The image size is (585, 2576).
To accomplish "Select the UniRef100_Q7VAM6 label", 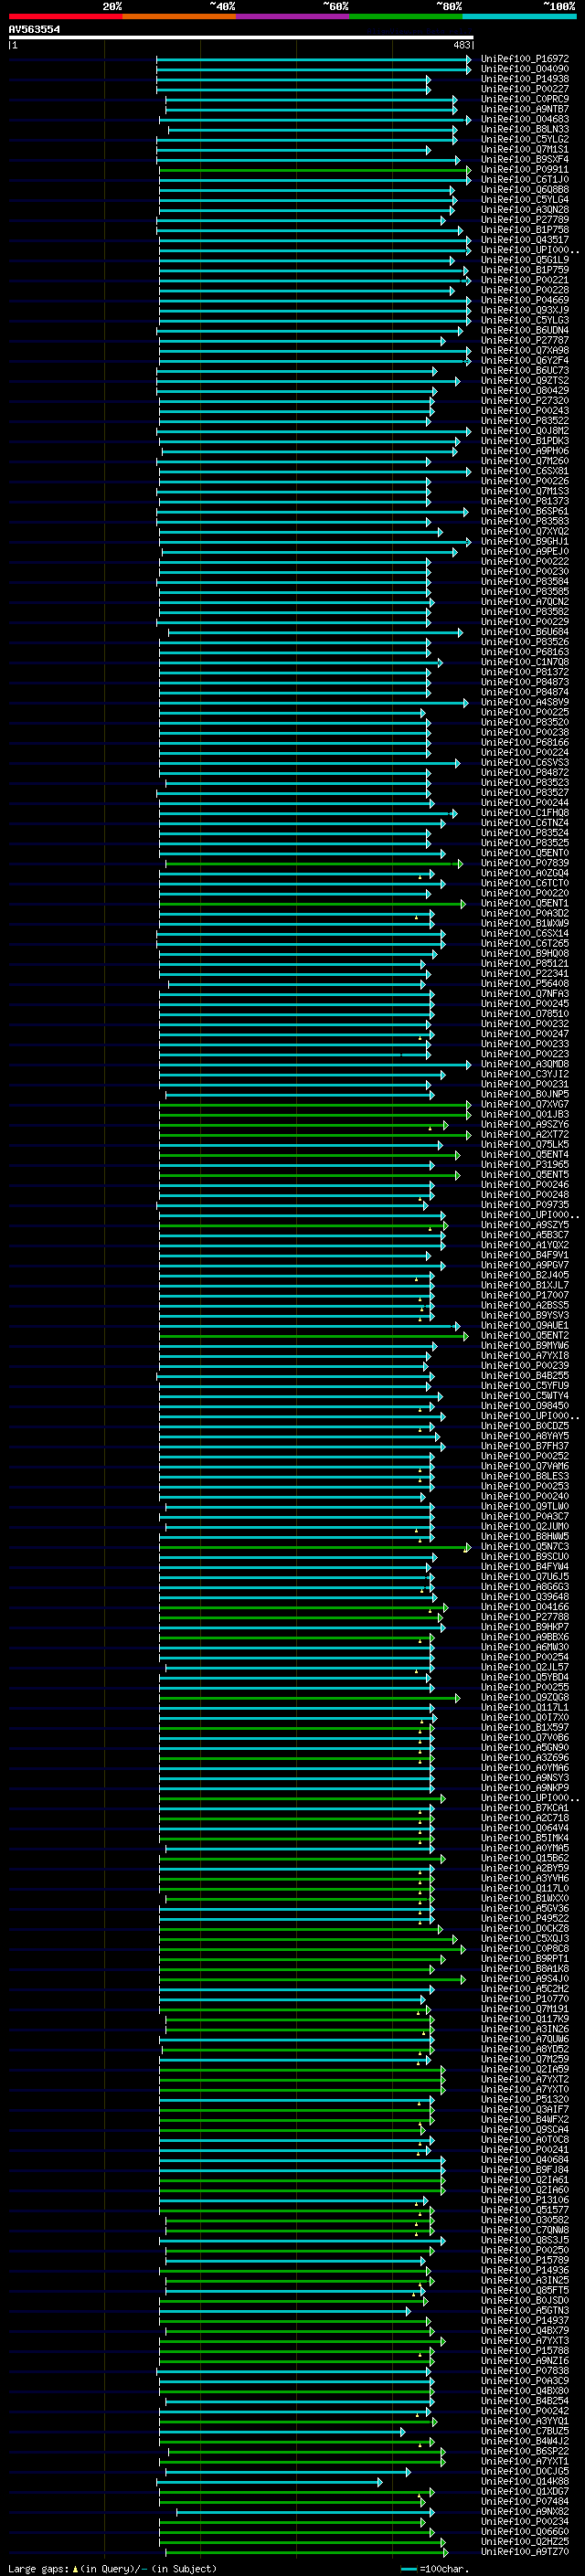I will (524, 1466).
